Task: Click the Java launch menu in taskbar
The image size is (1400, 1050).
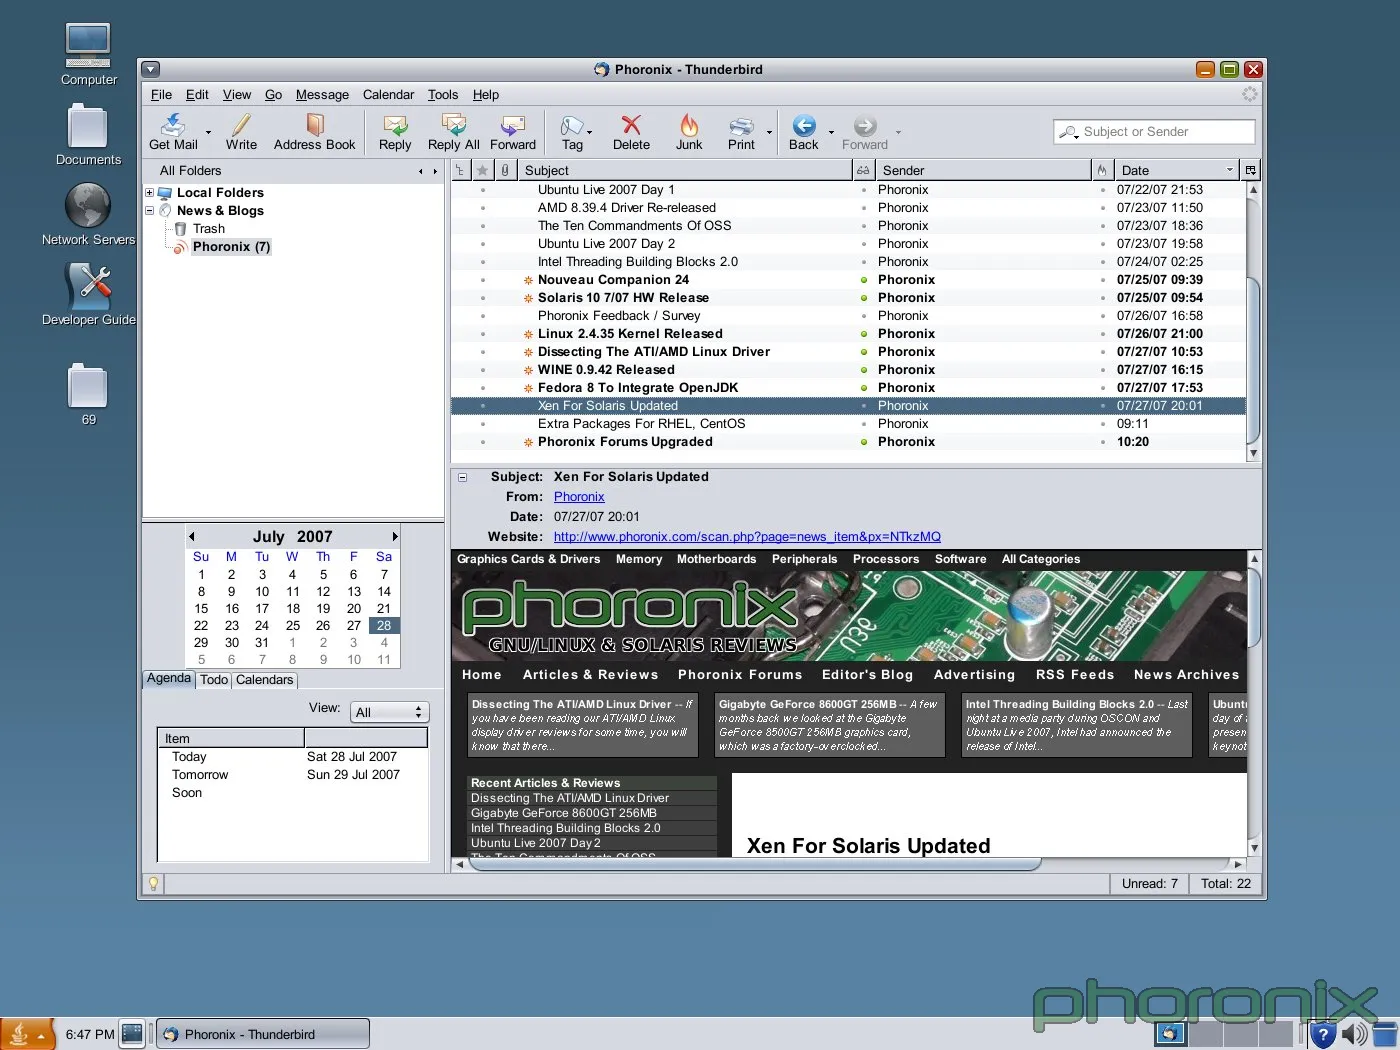Action: click(x=26, y=1034)
